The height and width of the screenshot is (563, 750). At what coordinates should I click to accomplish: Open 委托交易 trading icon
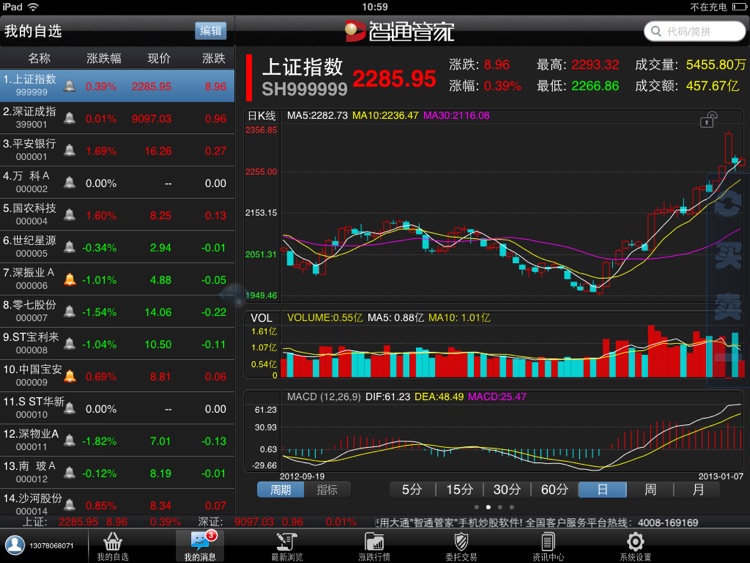coord(461,546)
